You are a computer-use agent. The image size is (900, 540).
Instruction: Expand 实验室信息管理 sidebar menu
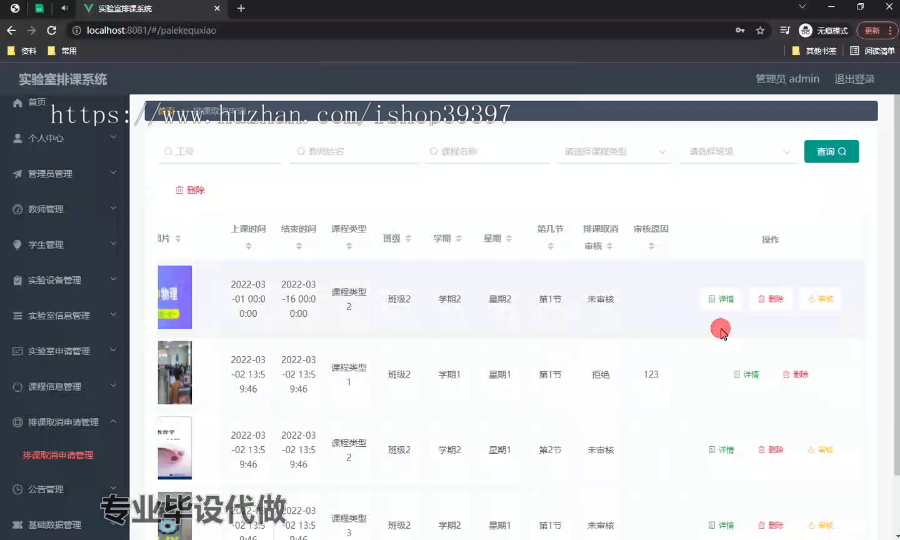(64, 316)
